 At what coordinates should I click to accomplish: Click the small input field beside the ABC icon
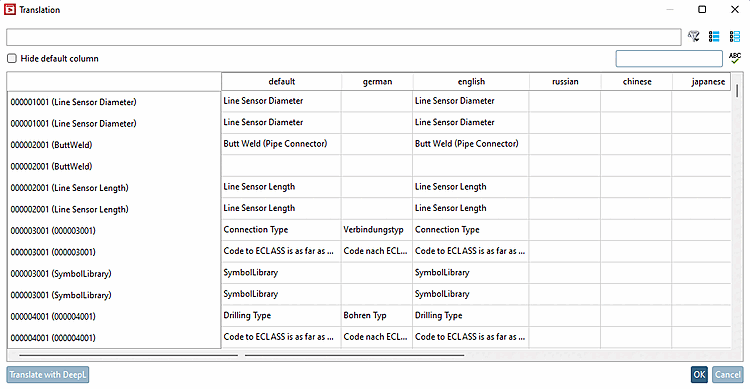669,58
